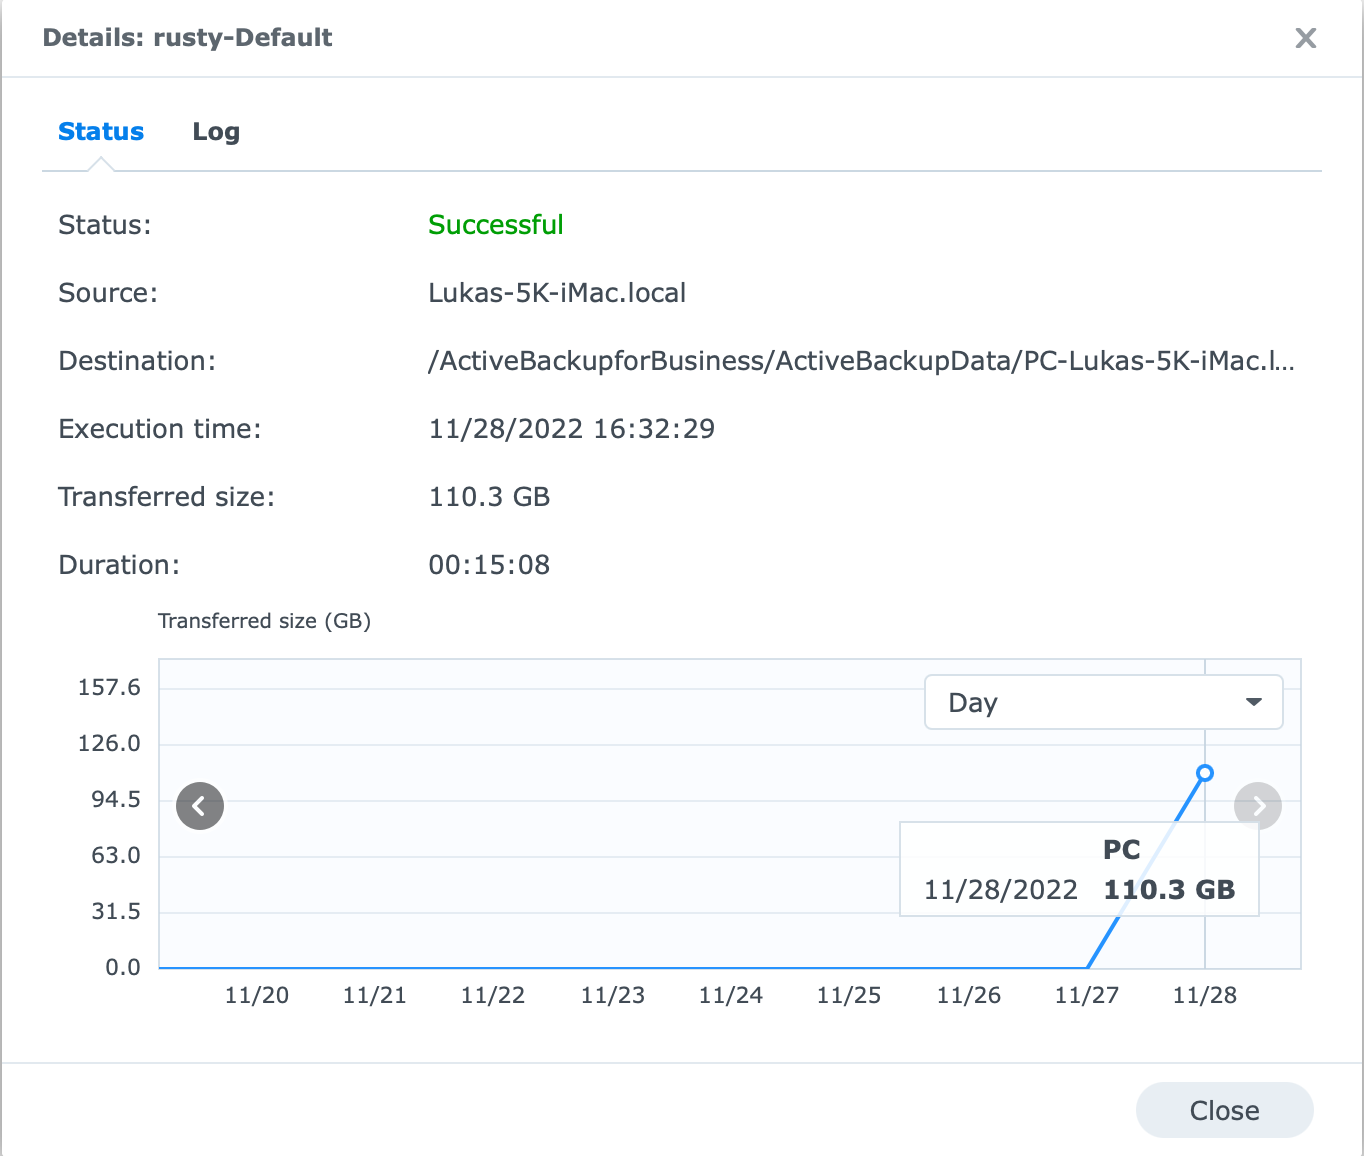The image size is (1364, 1156).
Task: Click the 11/28 date label on axis
Action: (x=1205, y=996)
